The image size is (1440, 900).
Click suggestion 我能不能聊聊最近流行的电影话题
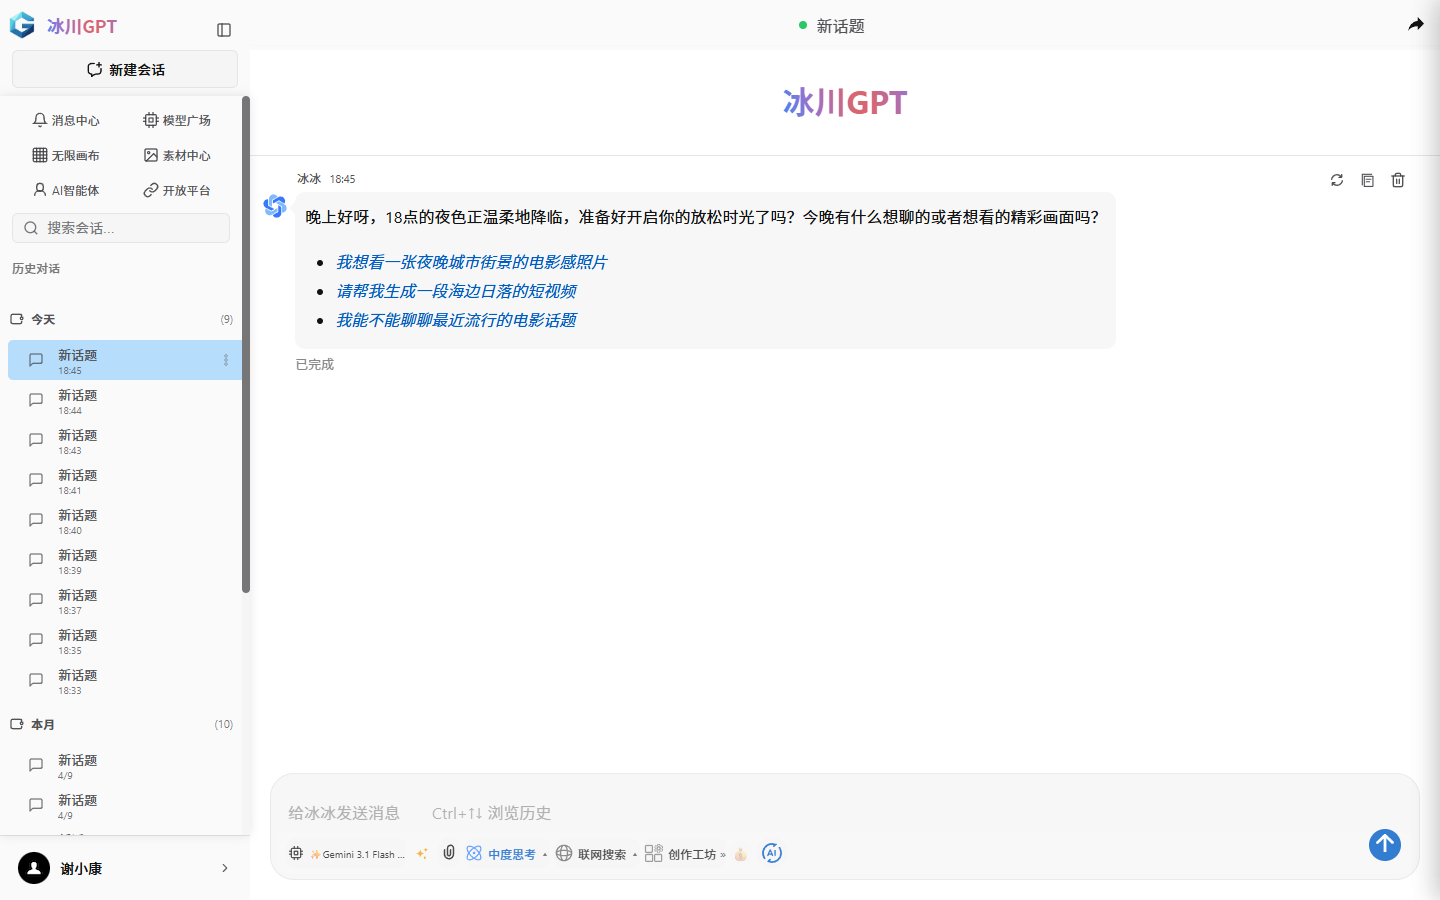(x=456, y=320)
